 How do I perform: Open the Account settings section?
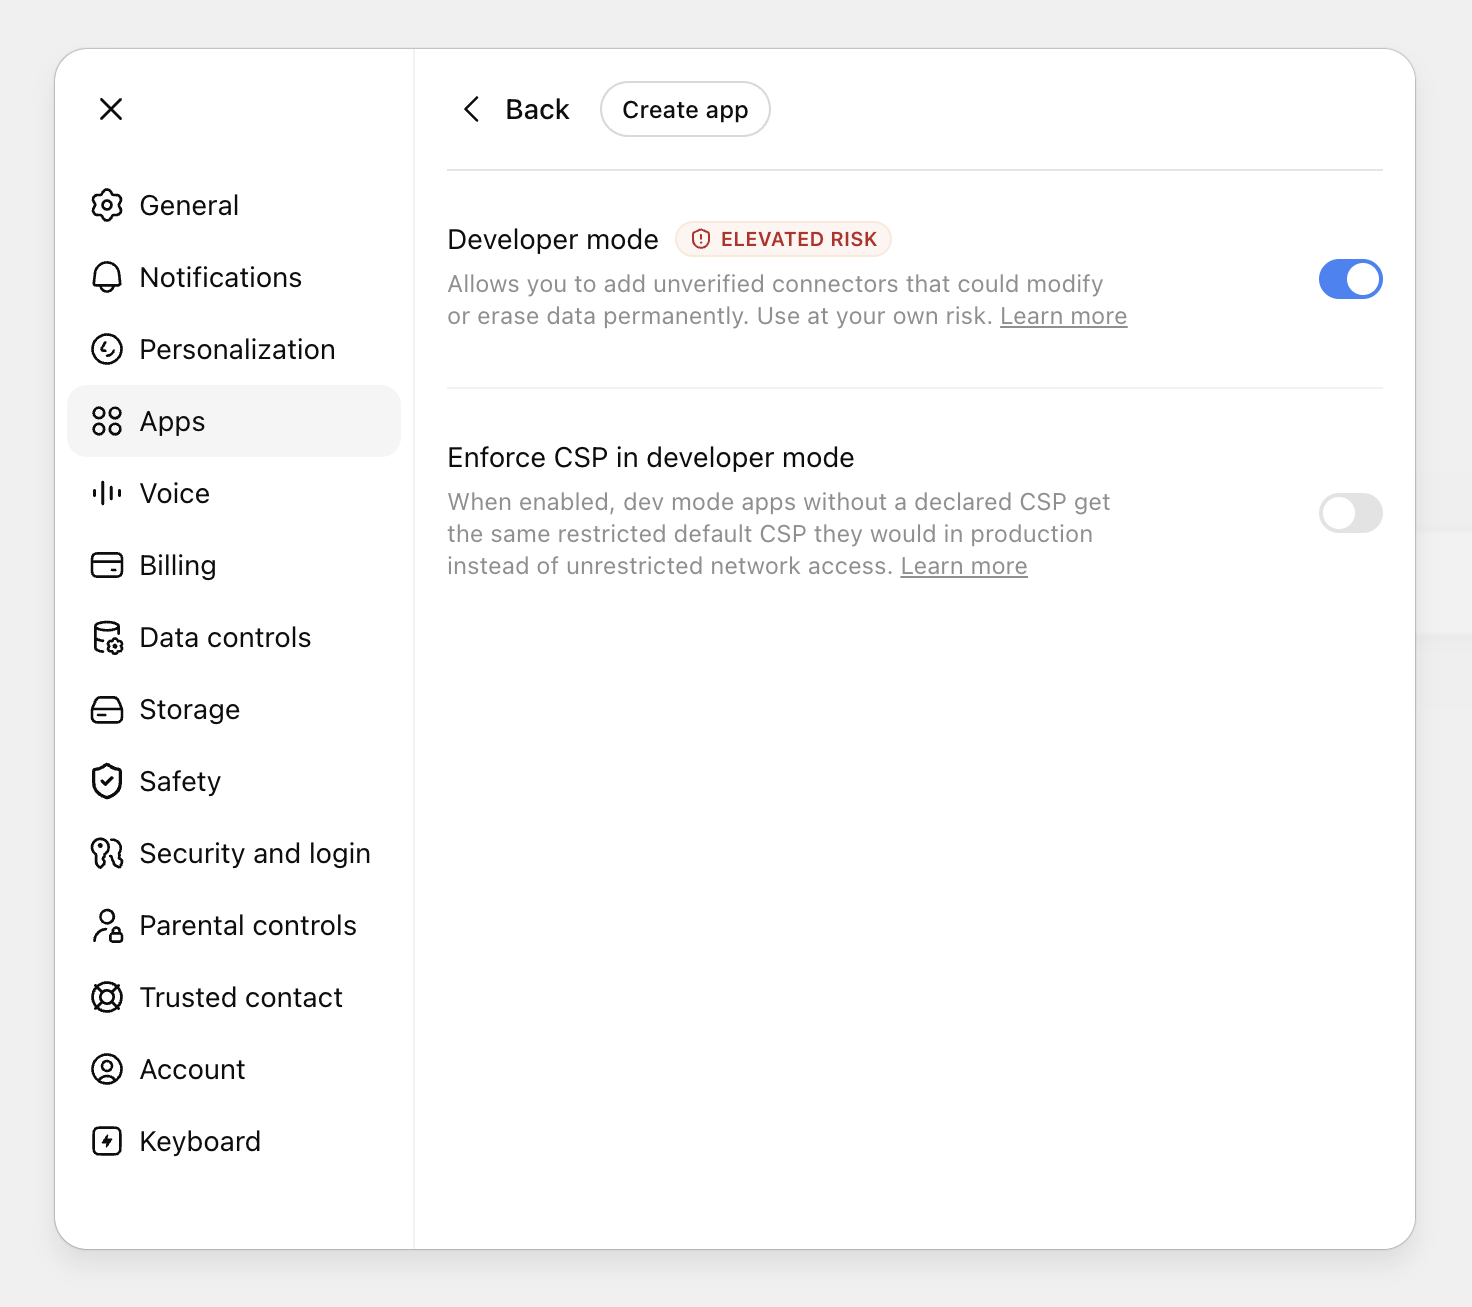pos(234,1069)
